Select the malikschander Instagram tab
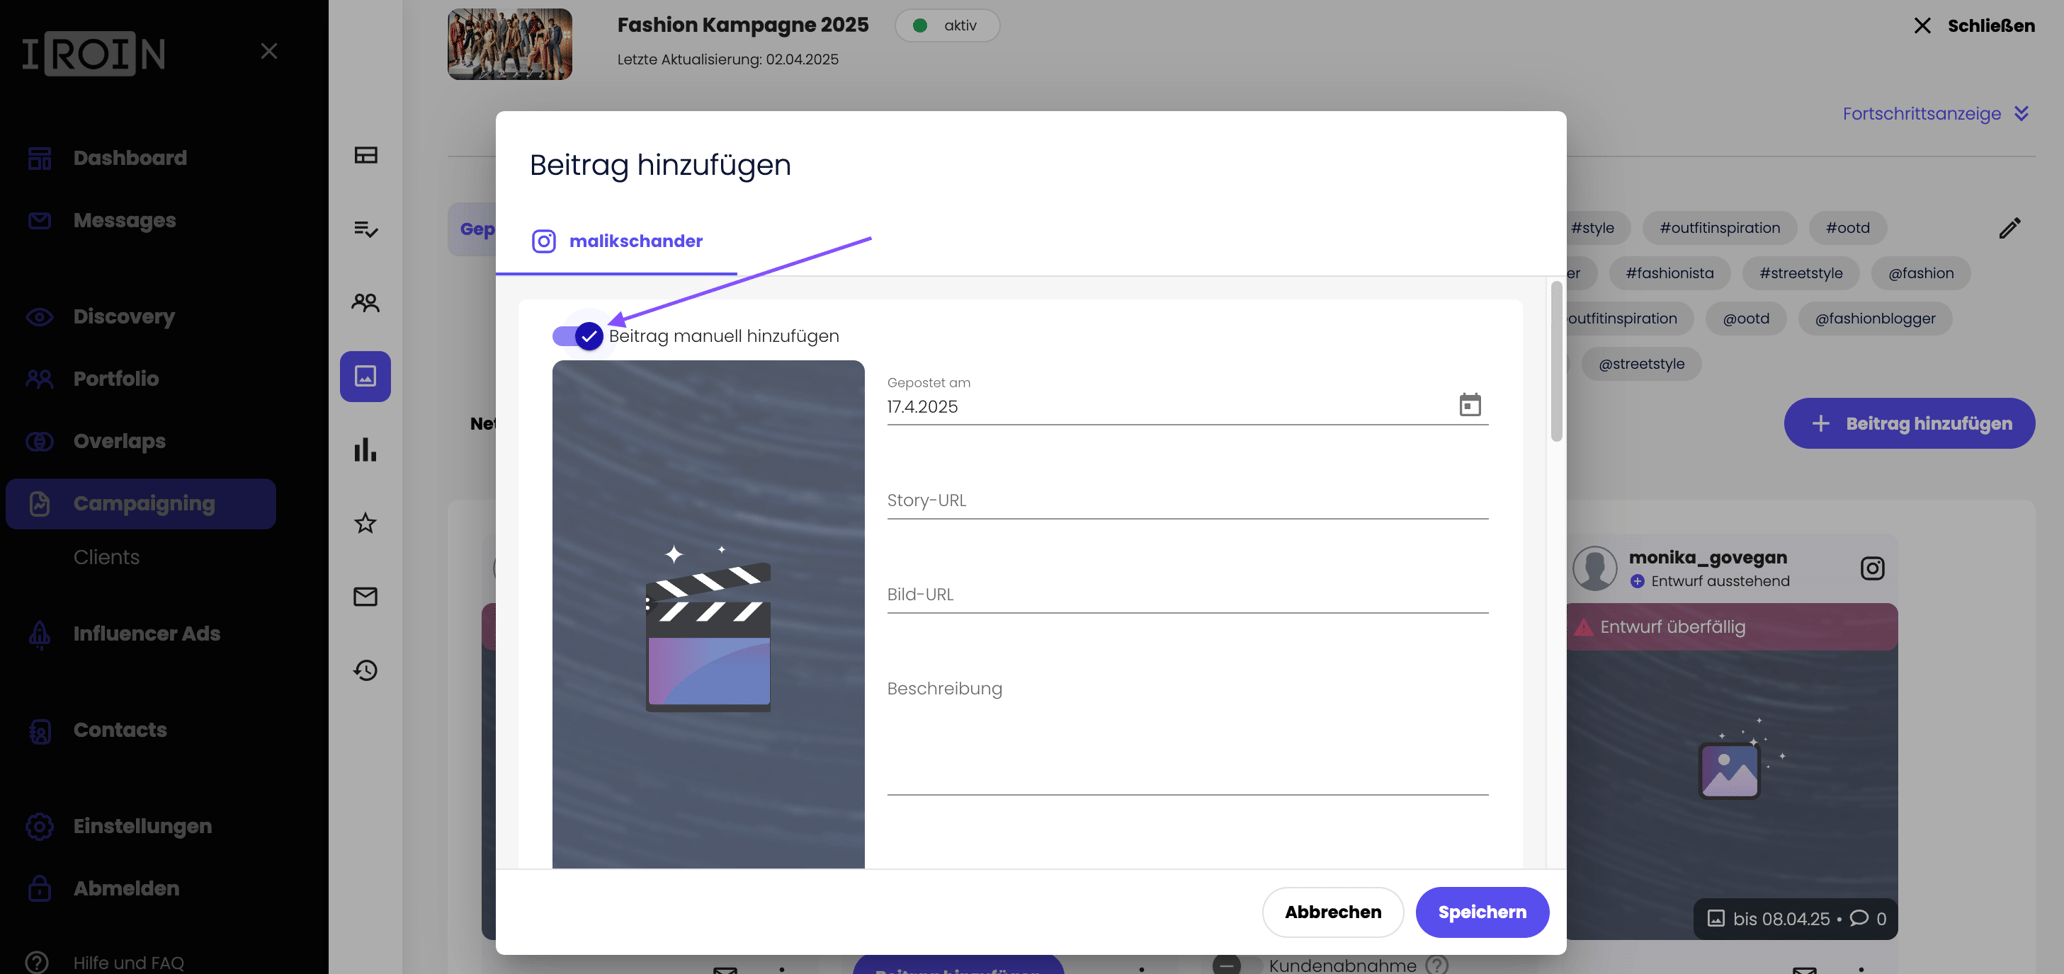2064x974 pixels. click(616, 241)
